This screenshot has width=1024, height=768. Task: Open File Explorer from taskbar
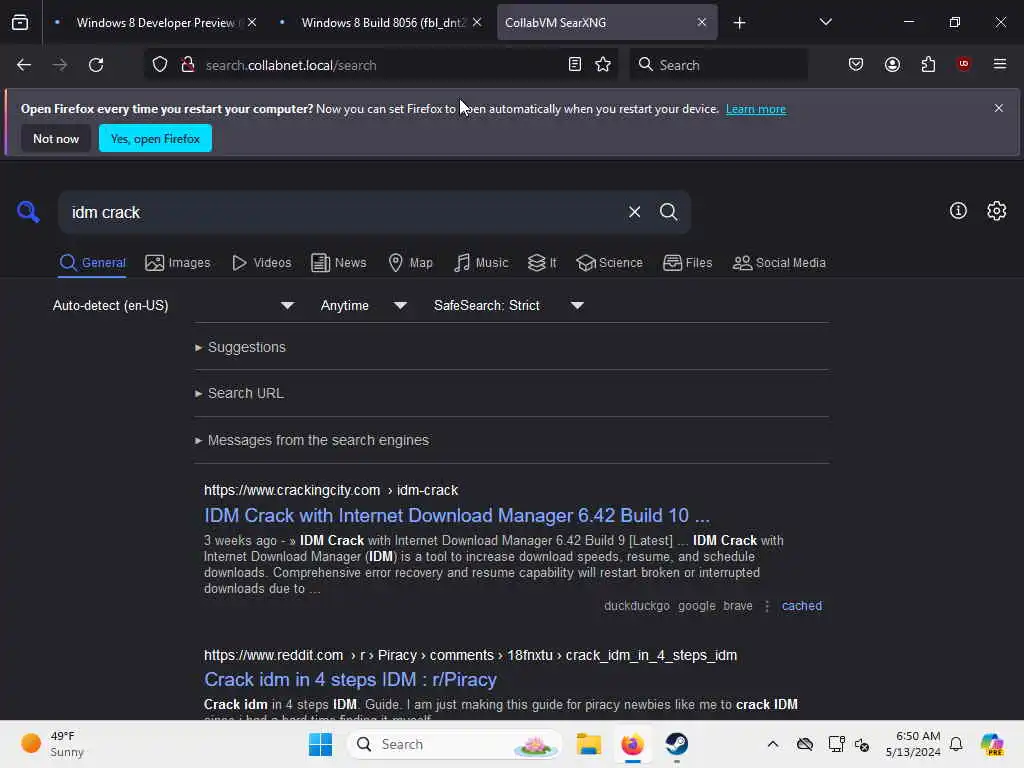[x=588, y=744]
